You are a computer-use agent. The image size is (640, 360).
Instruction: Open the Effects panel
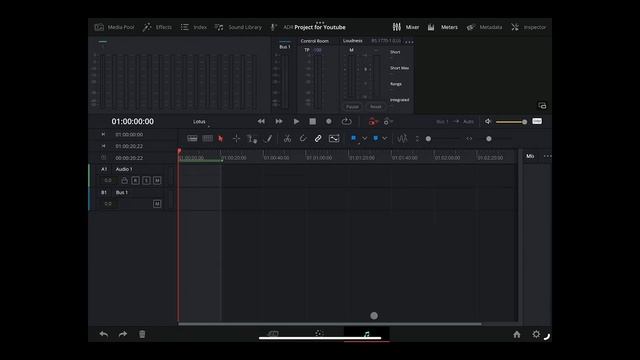click(157, 27)
